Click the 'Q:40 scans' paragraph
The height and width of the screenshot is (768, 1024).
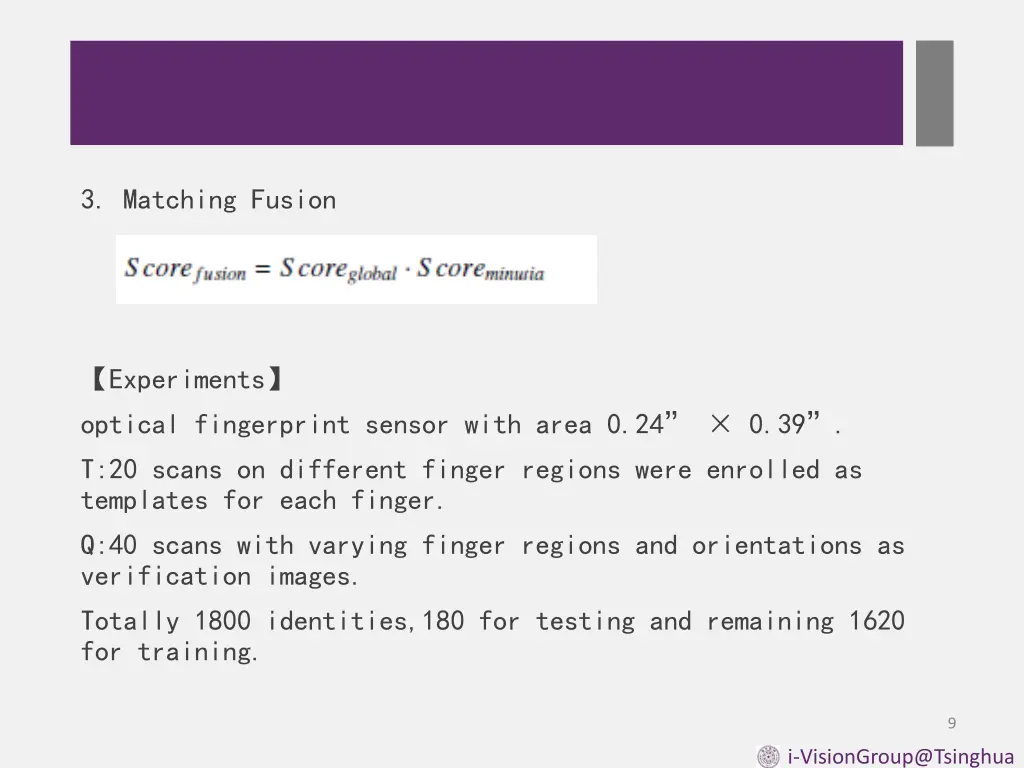492,561
